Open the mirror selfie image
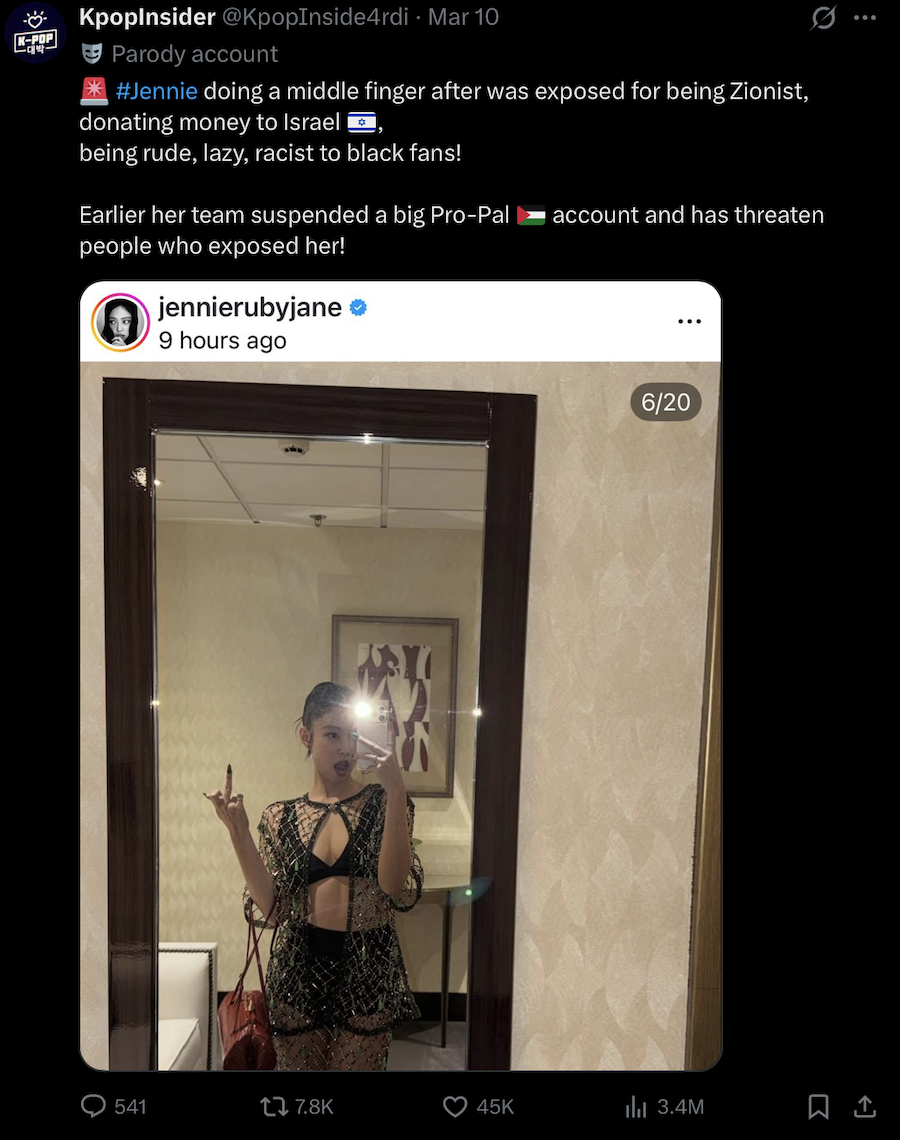Image resolution: width=900 pixels, height=1140 pixels. (x=401, y=715)
